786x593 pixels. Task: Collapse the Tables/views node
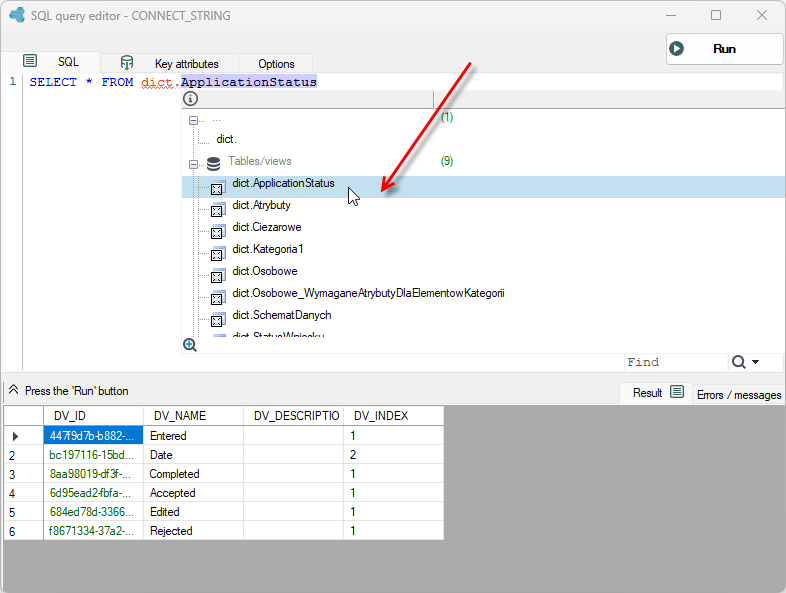(x=193, y=164)
